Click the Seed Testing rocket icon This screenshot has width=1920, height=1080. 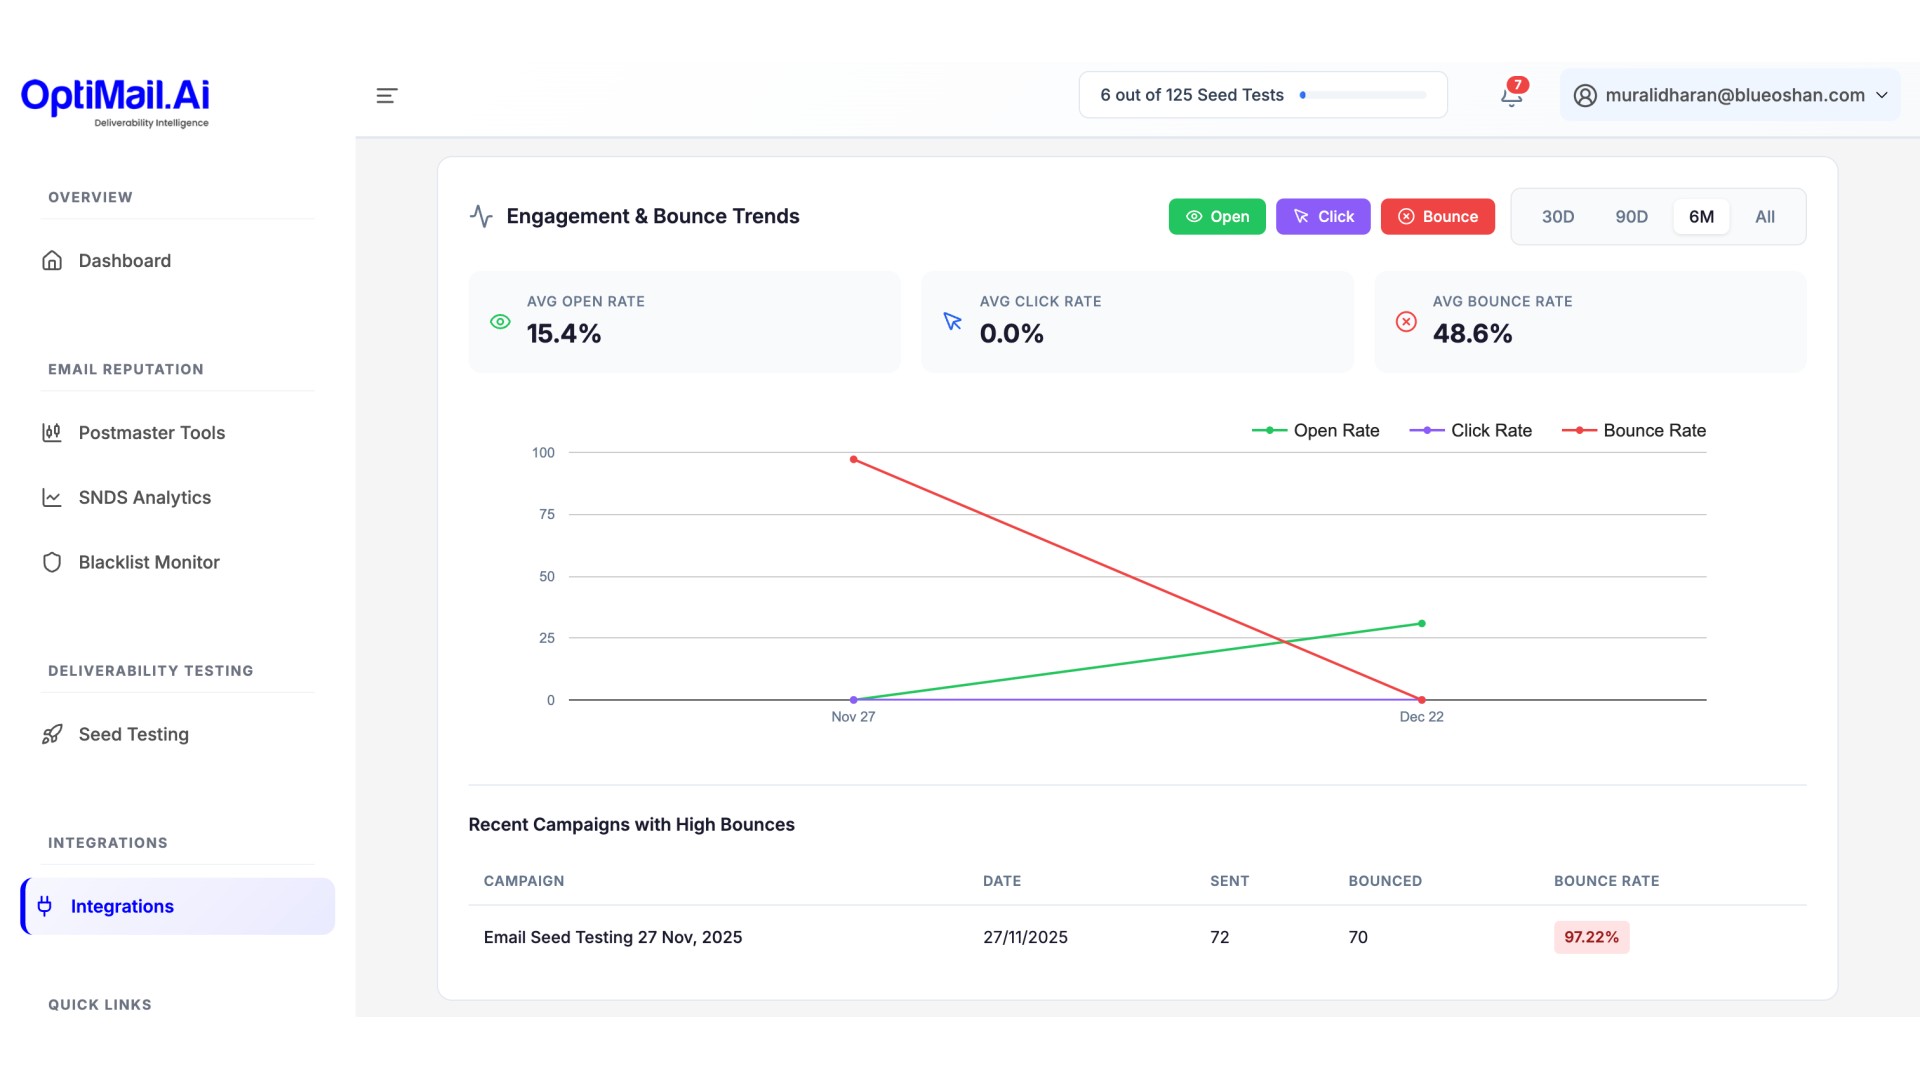tap(52, 735)
